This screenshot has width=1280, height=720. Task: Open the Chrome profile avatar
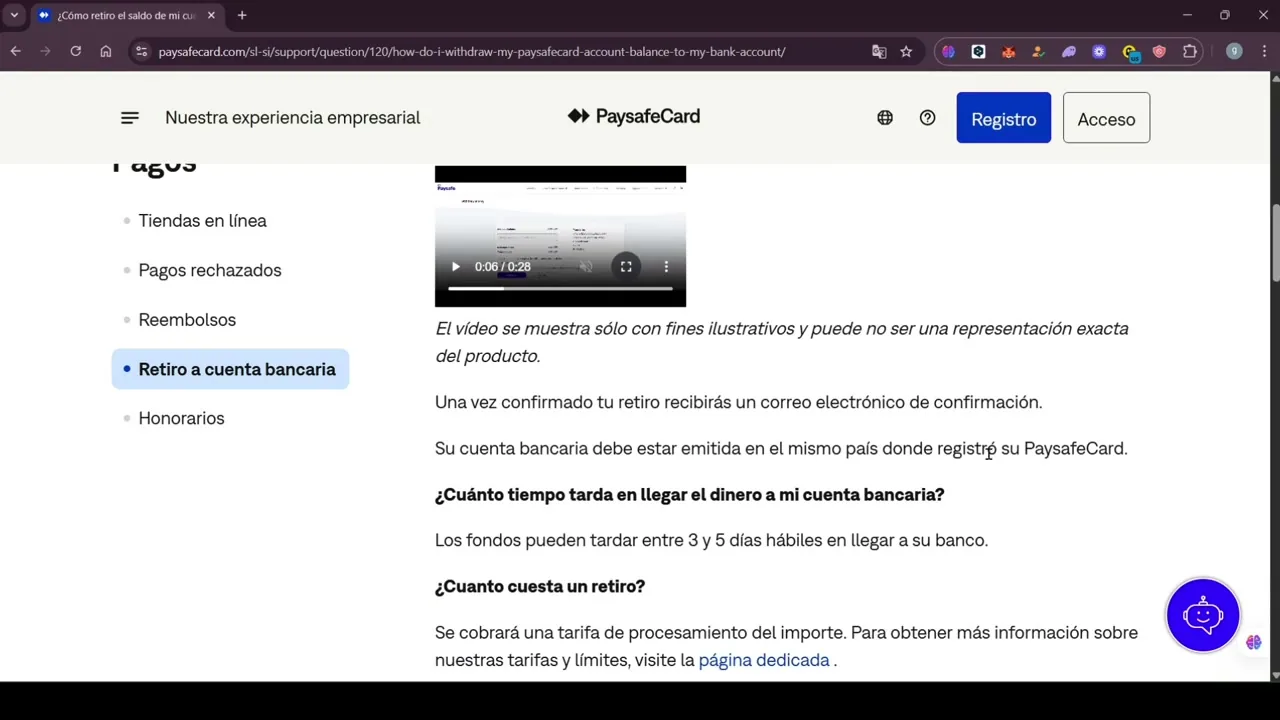(x=1234, y=51)
